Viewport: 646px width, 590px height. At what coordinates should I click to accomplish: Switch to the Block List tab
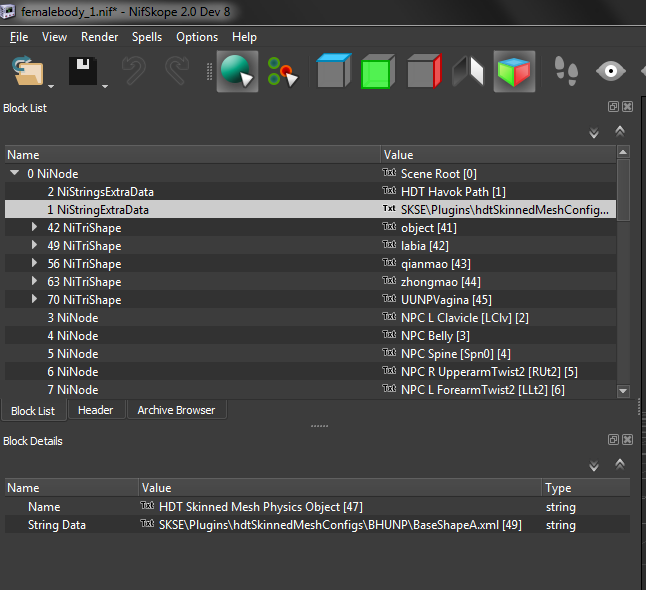33,411
